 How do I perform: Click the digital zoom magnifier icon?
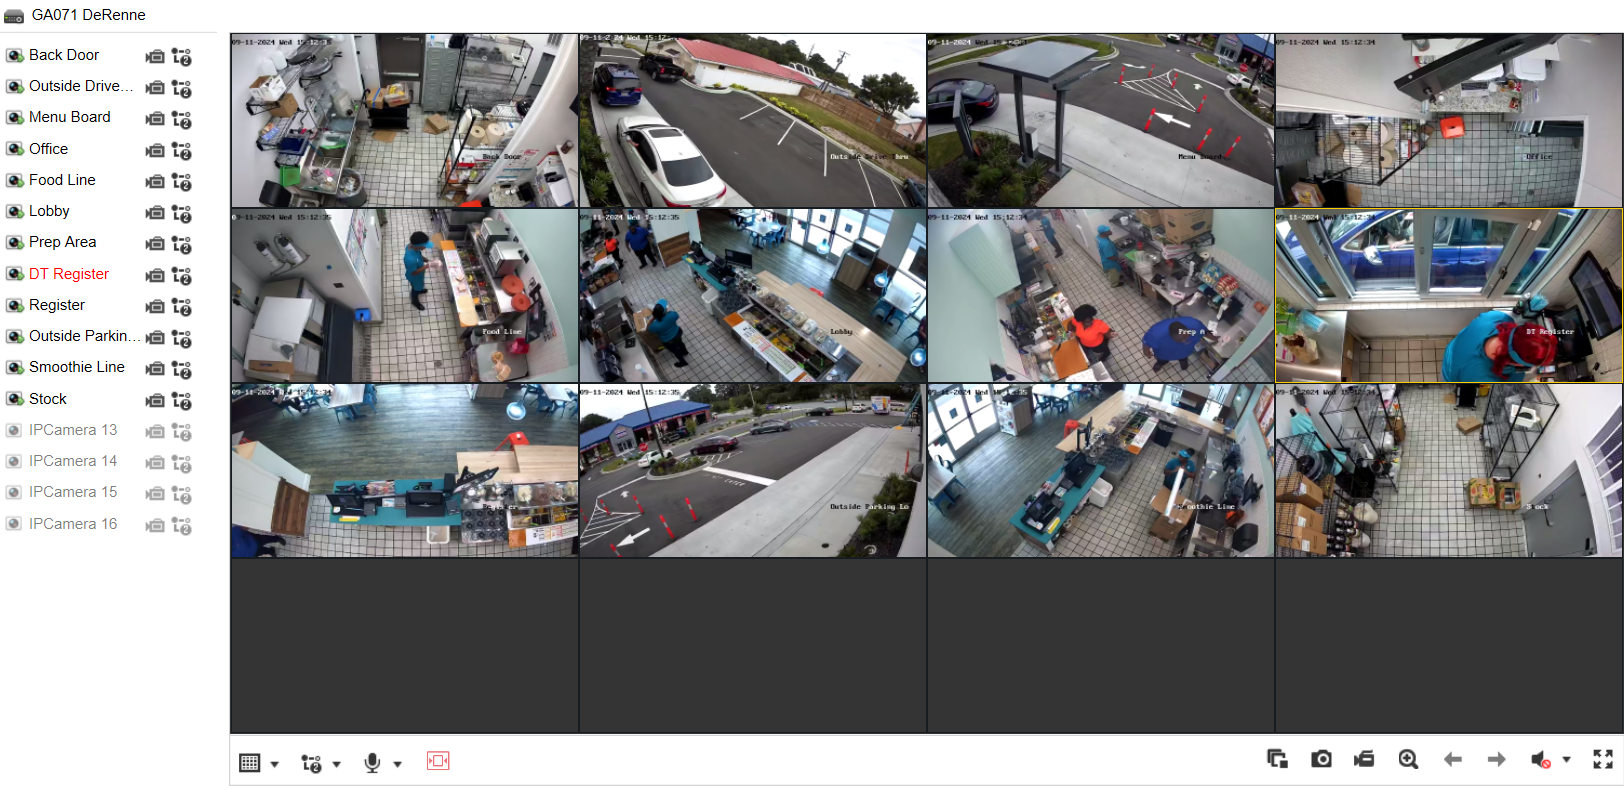pos(1408,759)
